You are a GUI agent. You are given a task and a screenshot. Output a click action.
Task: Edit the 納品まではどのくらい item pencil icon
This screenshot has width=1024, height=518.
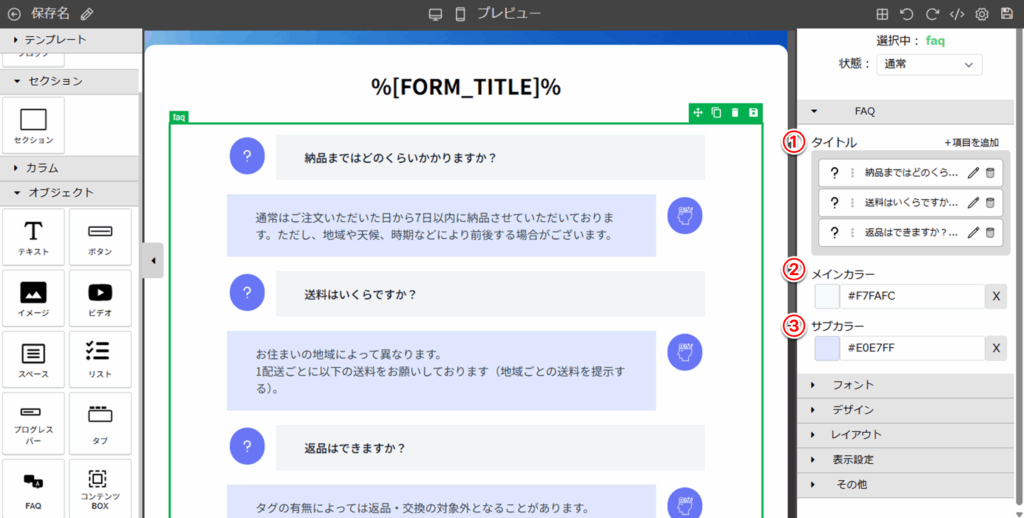973,173
